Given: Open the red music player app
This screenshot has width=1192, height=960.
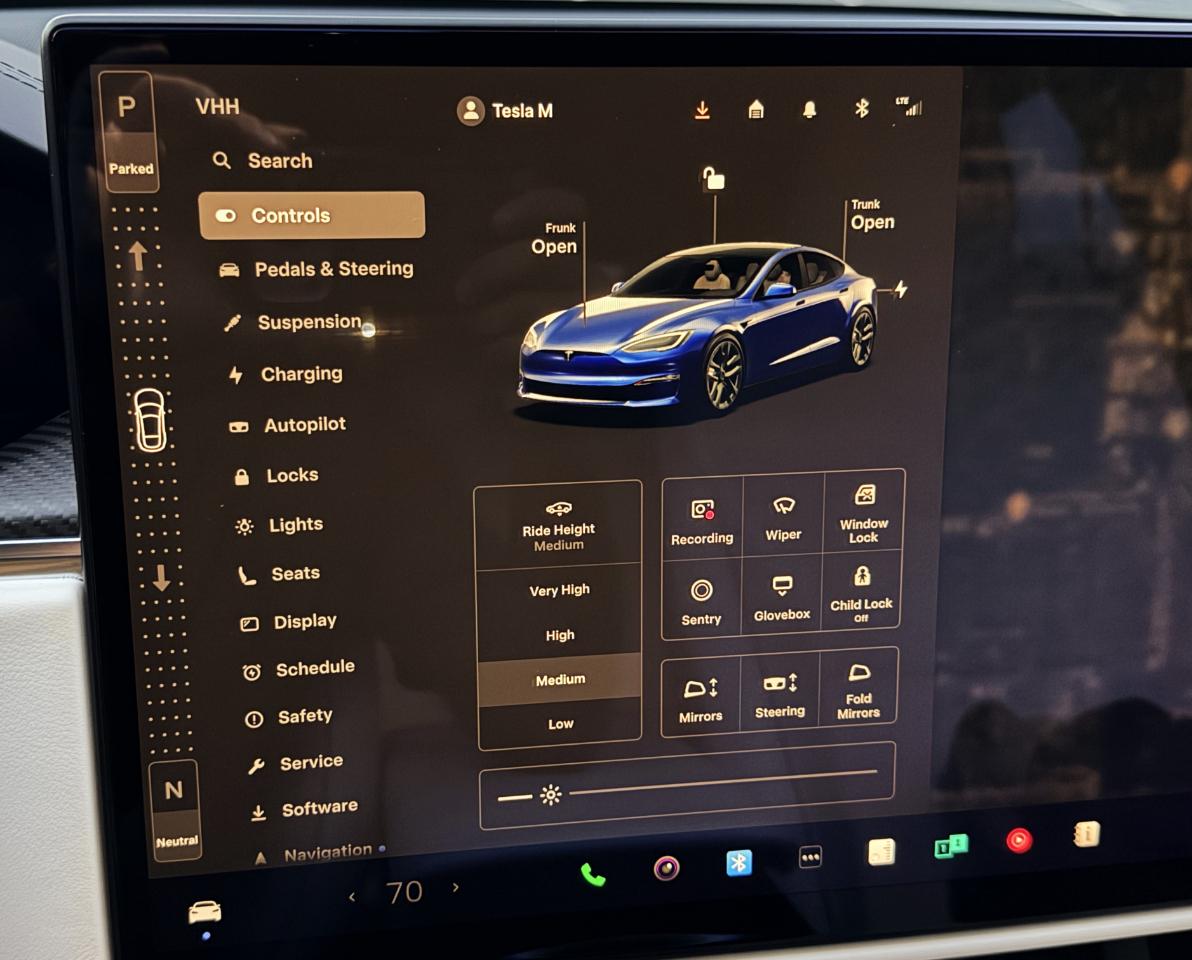Looking at the screenshot, I should coord(1019,840).
